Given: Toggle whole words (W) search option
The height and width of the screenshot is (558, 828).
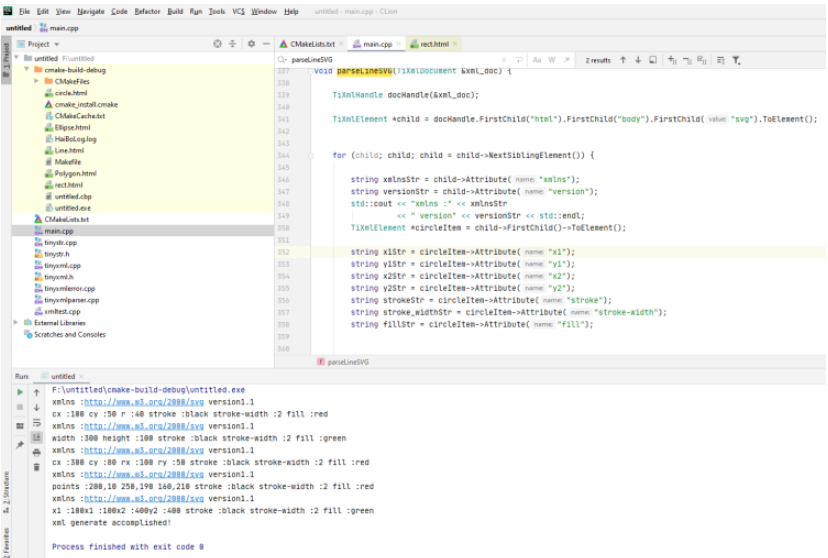Looking at the screenshot, I should [x=551, y=60].
